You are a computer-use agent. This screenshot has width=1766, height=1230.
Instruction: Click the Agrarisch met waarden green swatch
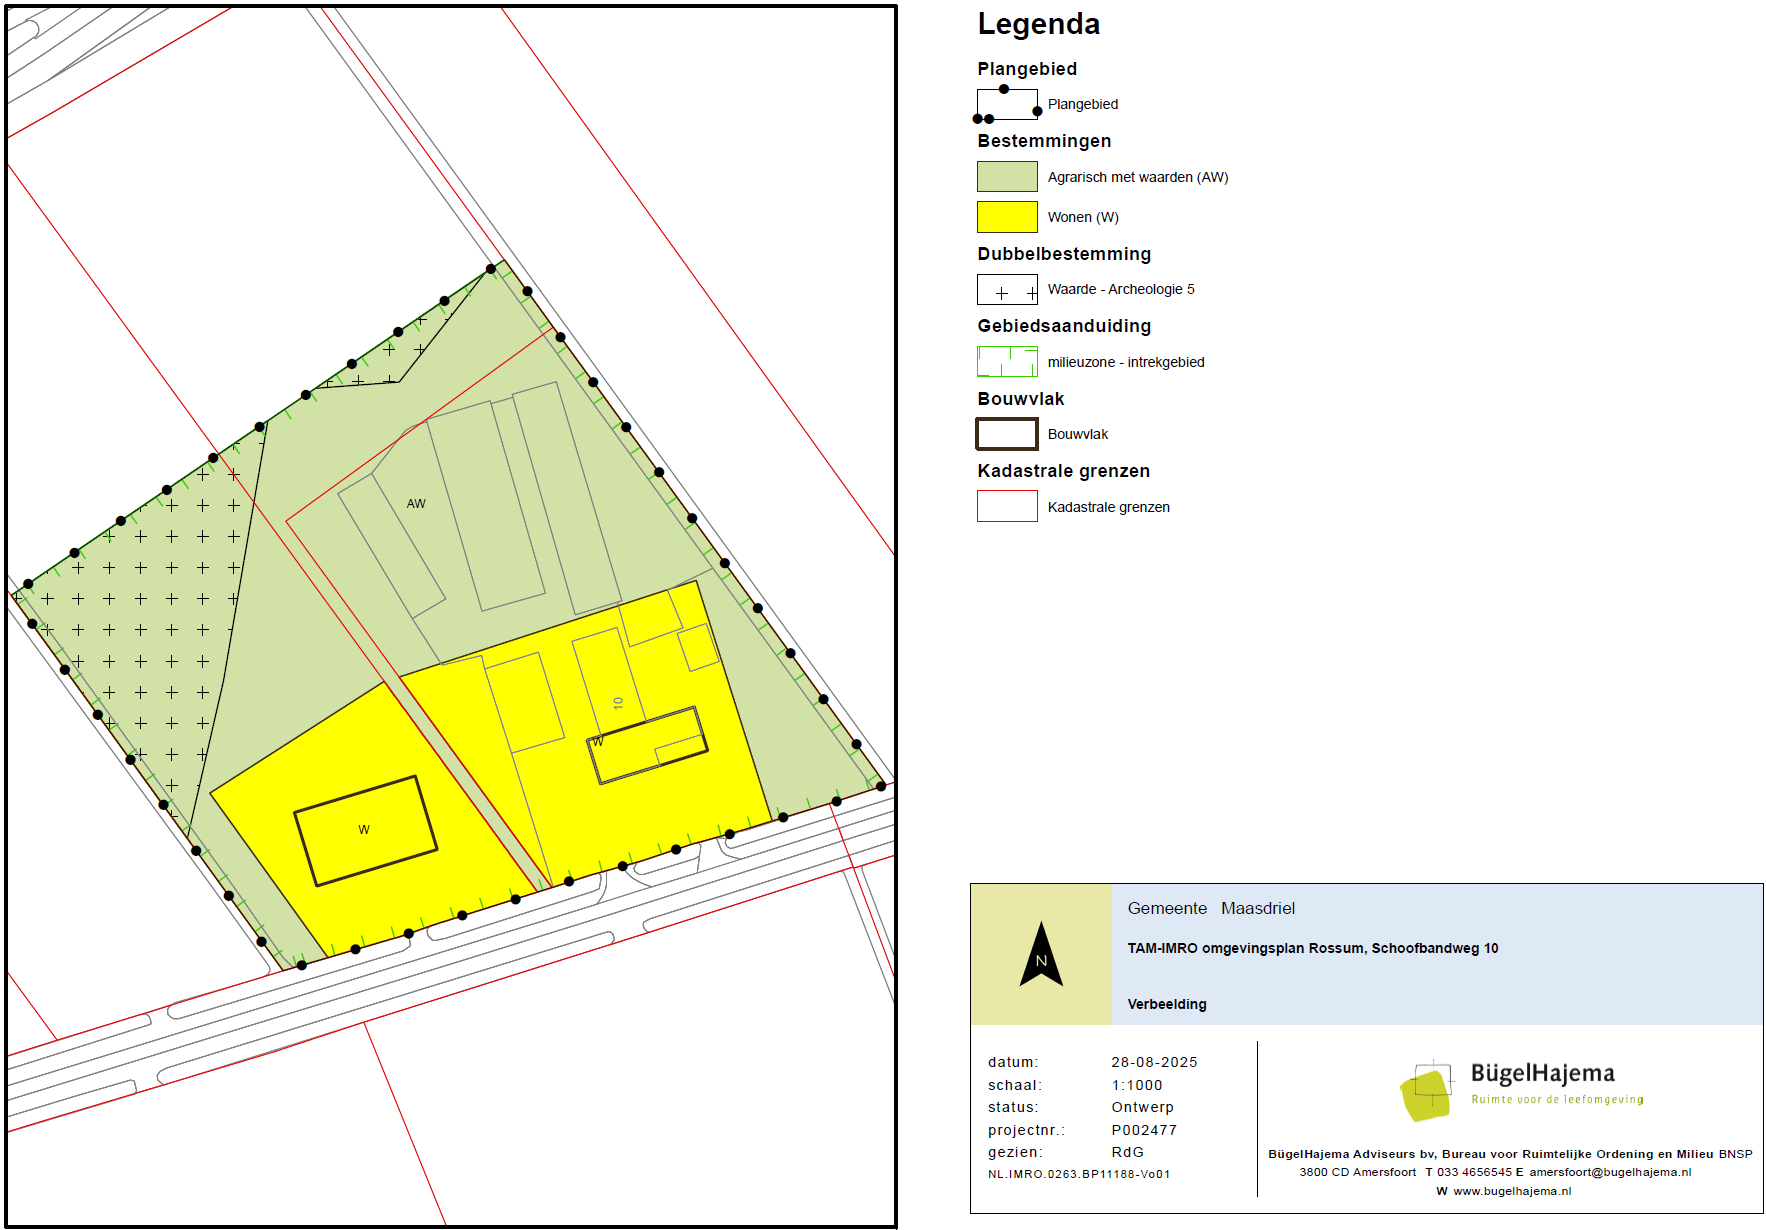[1007, 177]
